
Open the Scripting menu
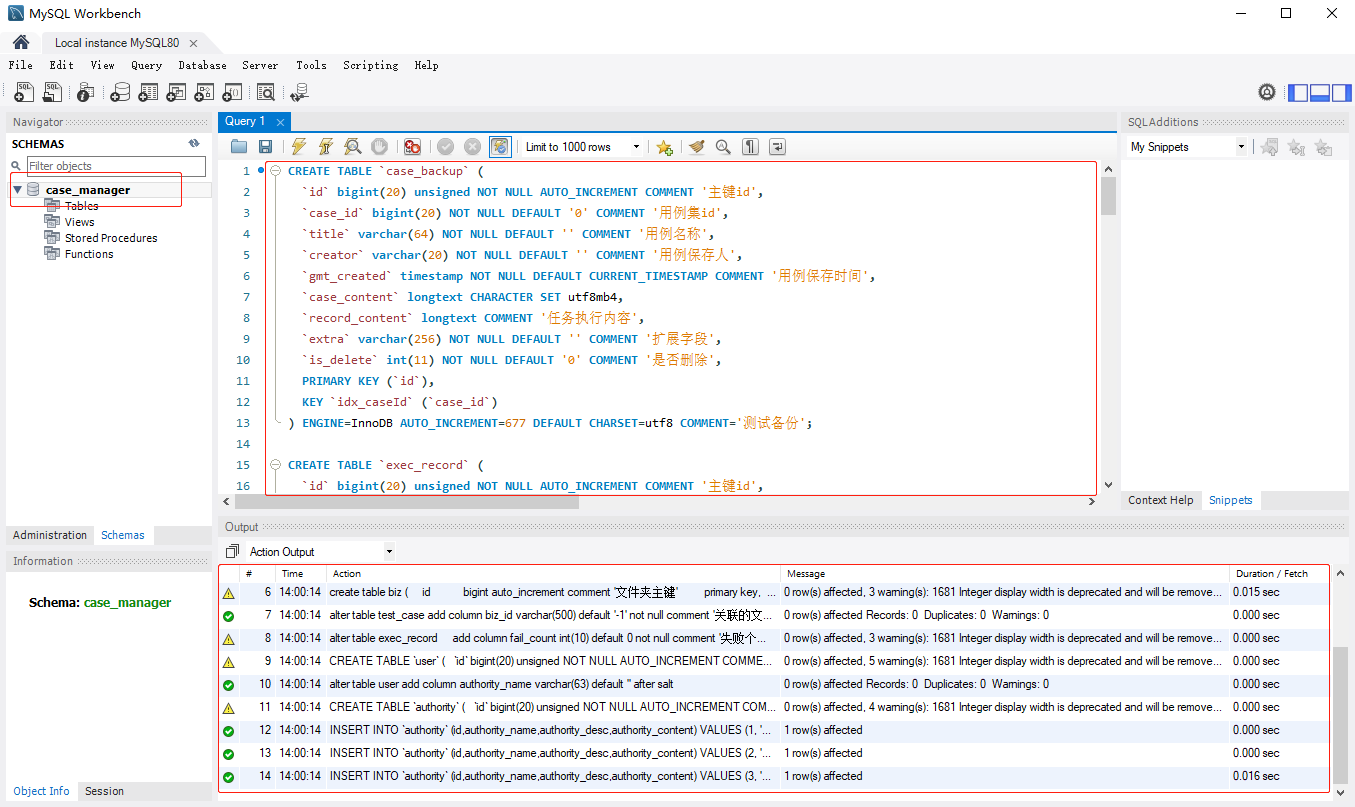370,65
